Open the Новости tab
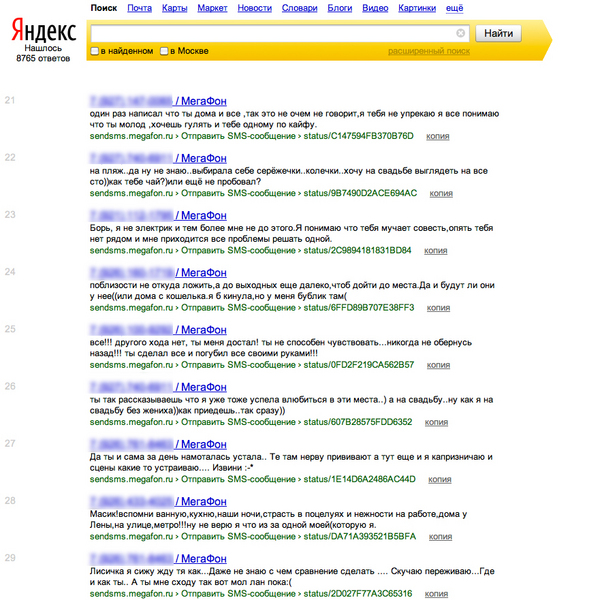The image size is (600, 600). (x=254, y=8)
